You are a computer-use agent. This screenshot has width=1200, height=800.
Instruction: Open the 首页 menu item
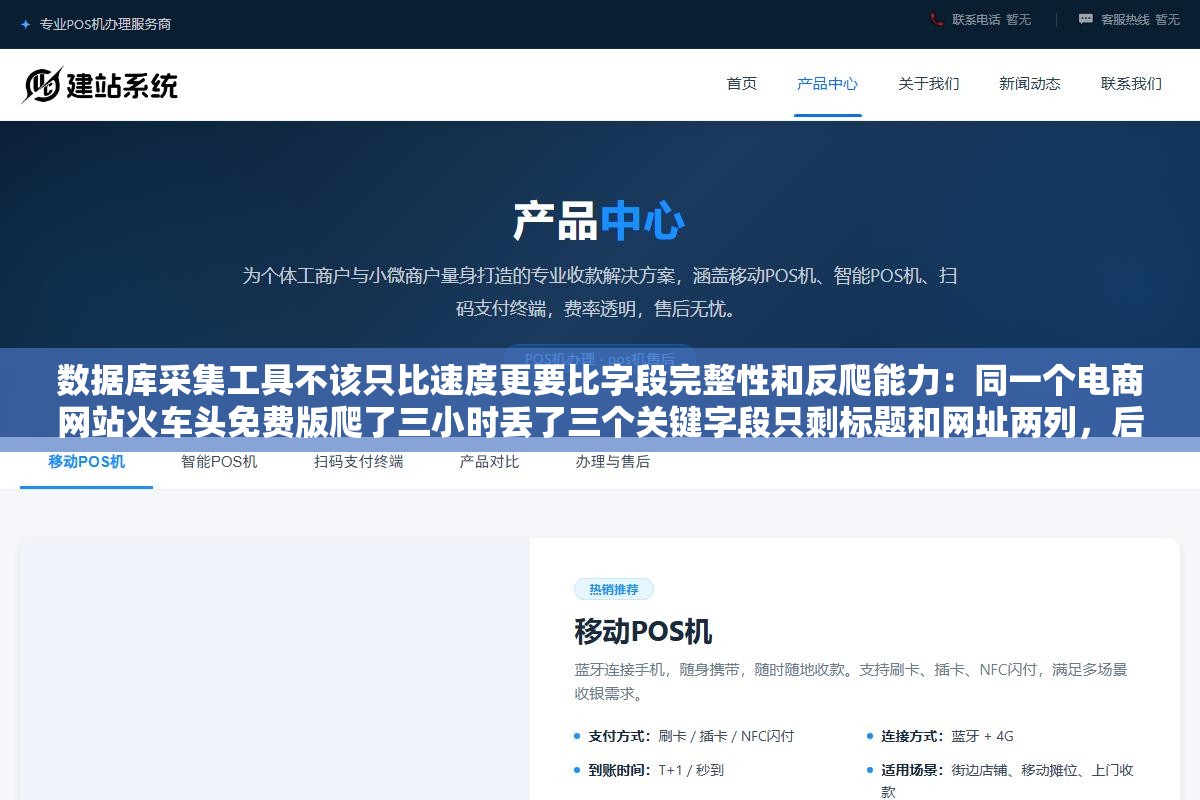tap(742, 84)
